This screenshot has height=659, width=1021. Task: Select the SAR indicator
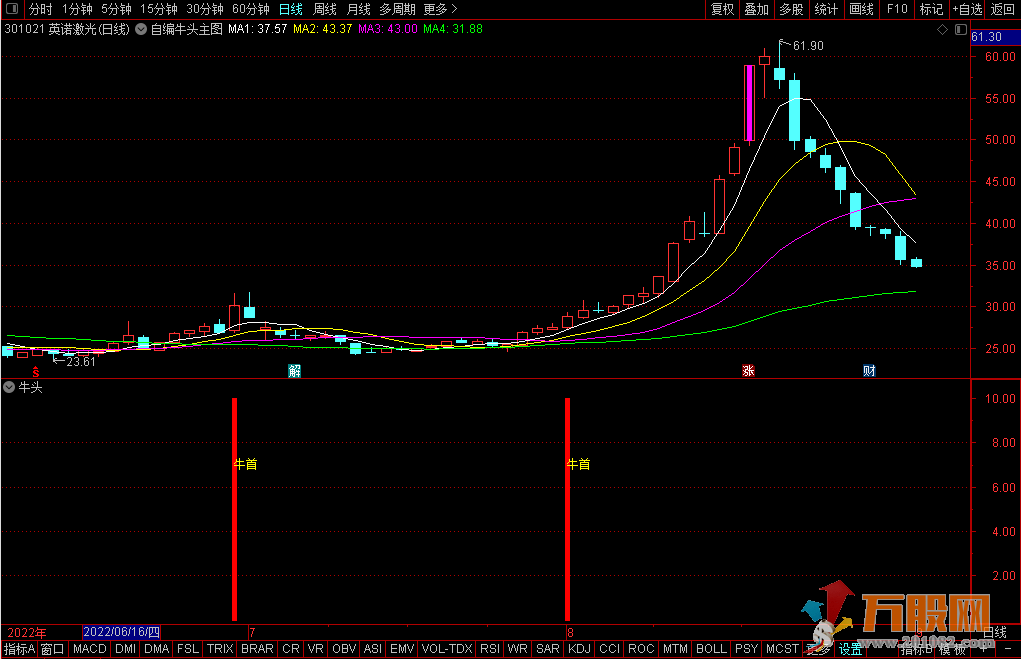pyautogui.click(x=548, y=649)
